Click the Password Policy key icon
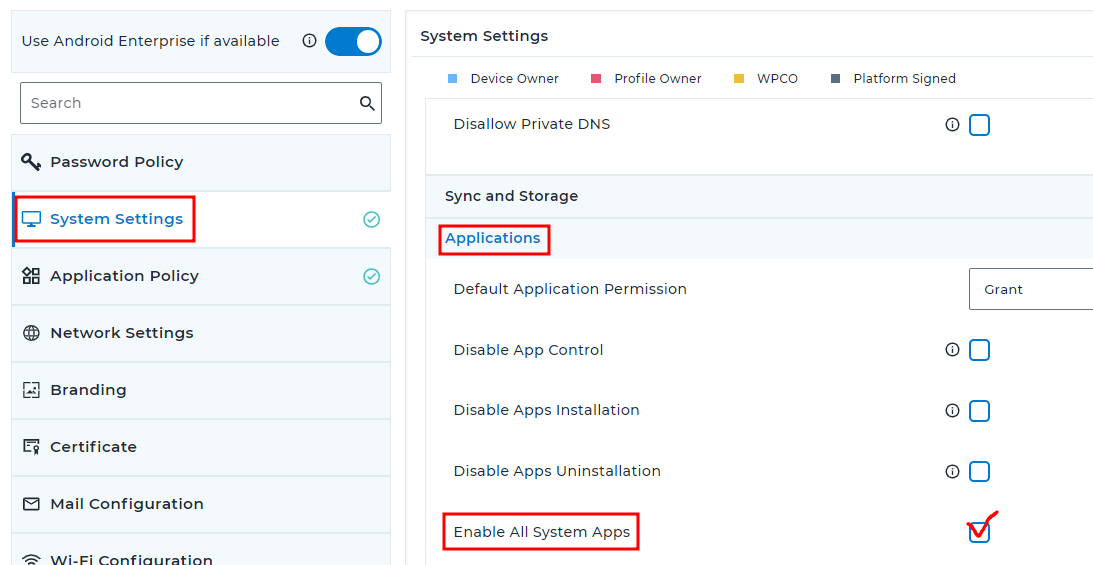 pyautogui.click(x=31, y=162)
